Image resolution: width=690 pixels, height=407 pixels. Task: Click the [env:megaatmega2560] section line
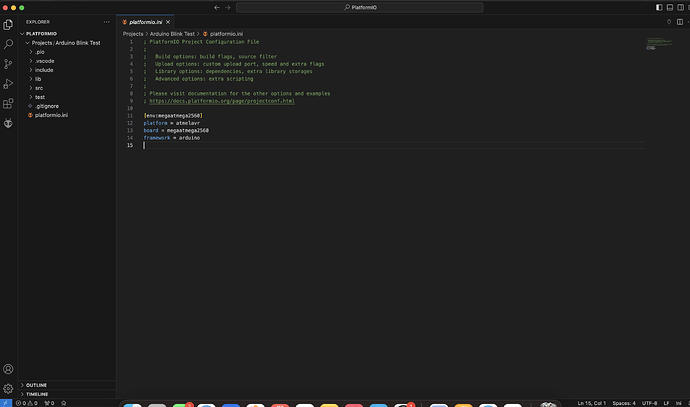tap(173, 116)
